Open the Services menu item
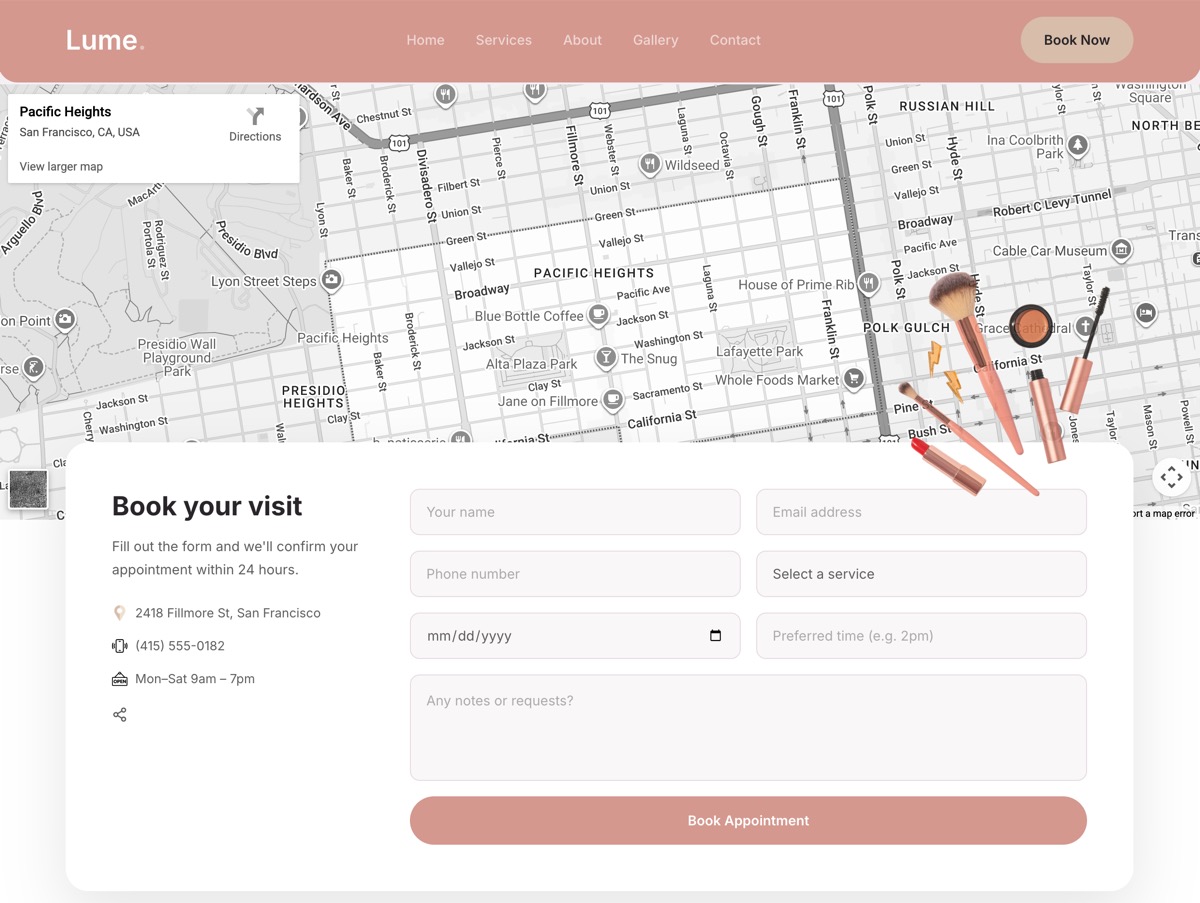 [x=503, y=40]
